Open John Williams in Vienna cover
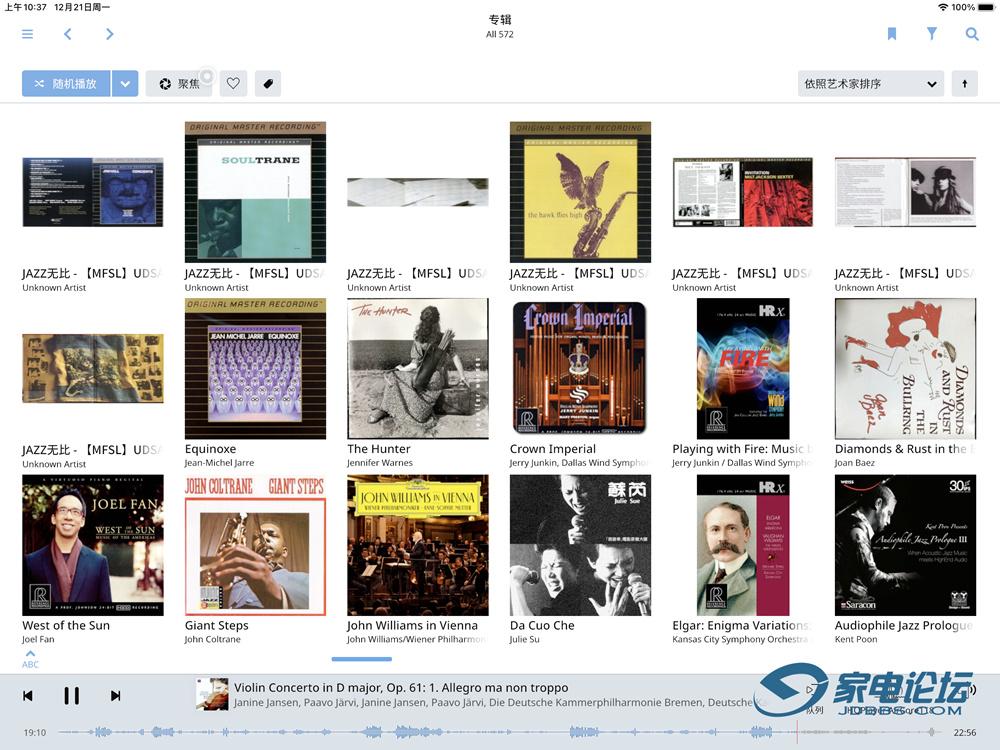 (x=418, y=545)
